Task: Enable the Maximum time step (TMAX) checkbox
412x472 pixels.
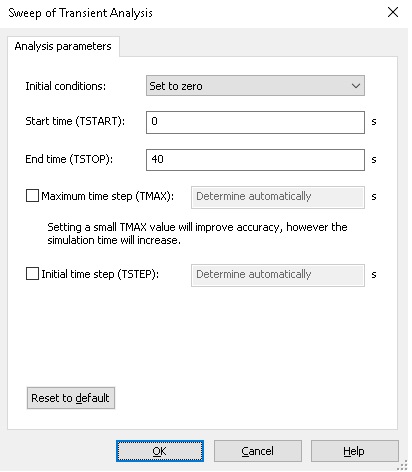Action: pos(32,196)
